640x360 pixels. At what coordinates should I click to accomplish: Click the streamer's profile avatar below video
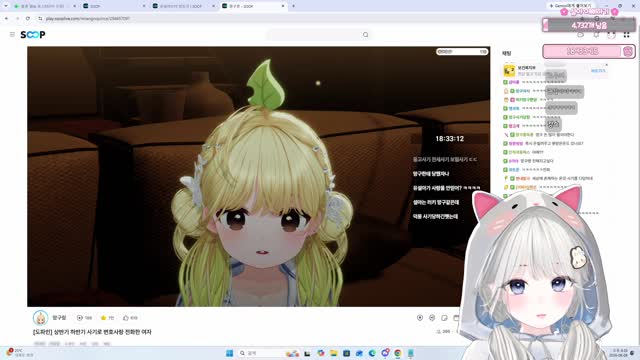coord(40,318)
